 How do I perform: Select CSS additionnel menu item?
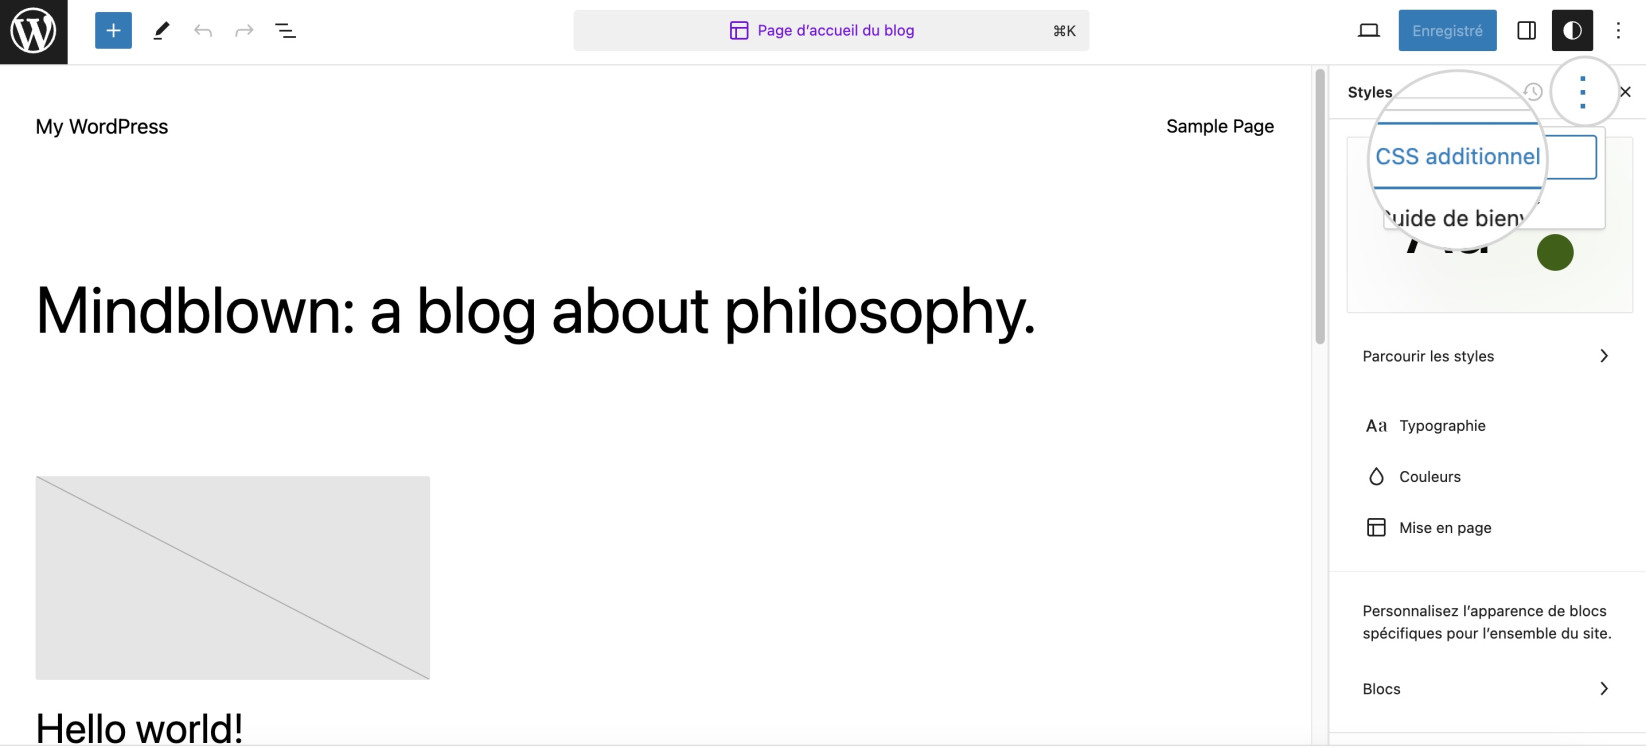pyautogui.click(x=1458, y=157)
